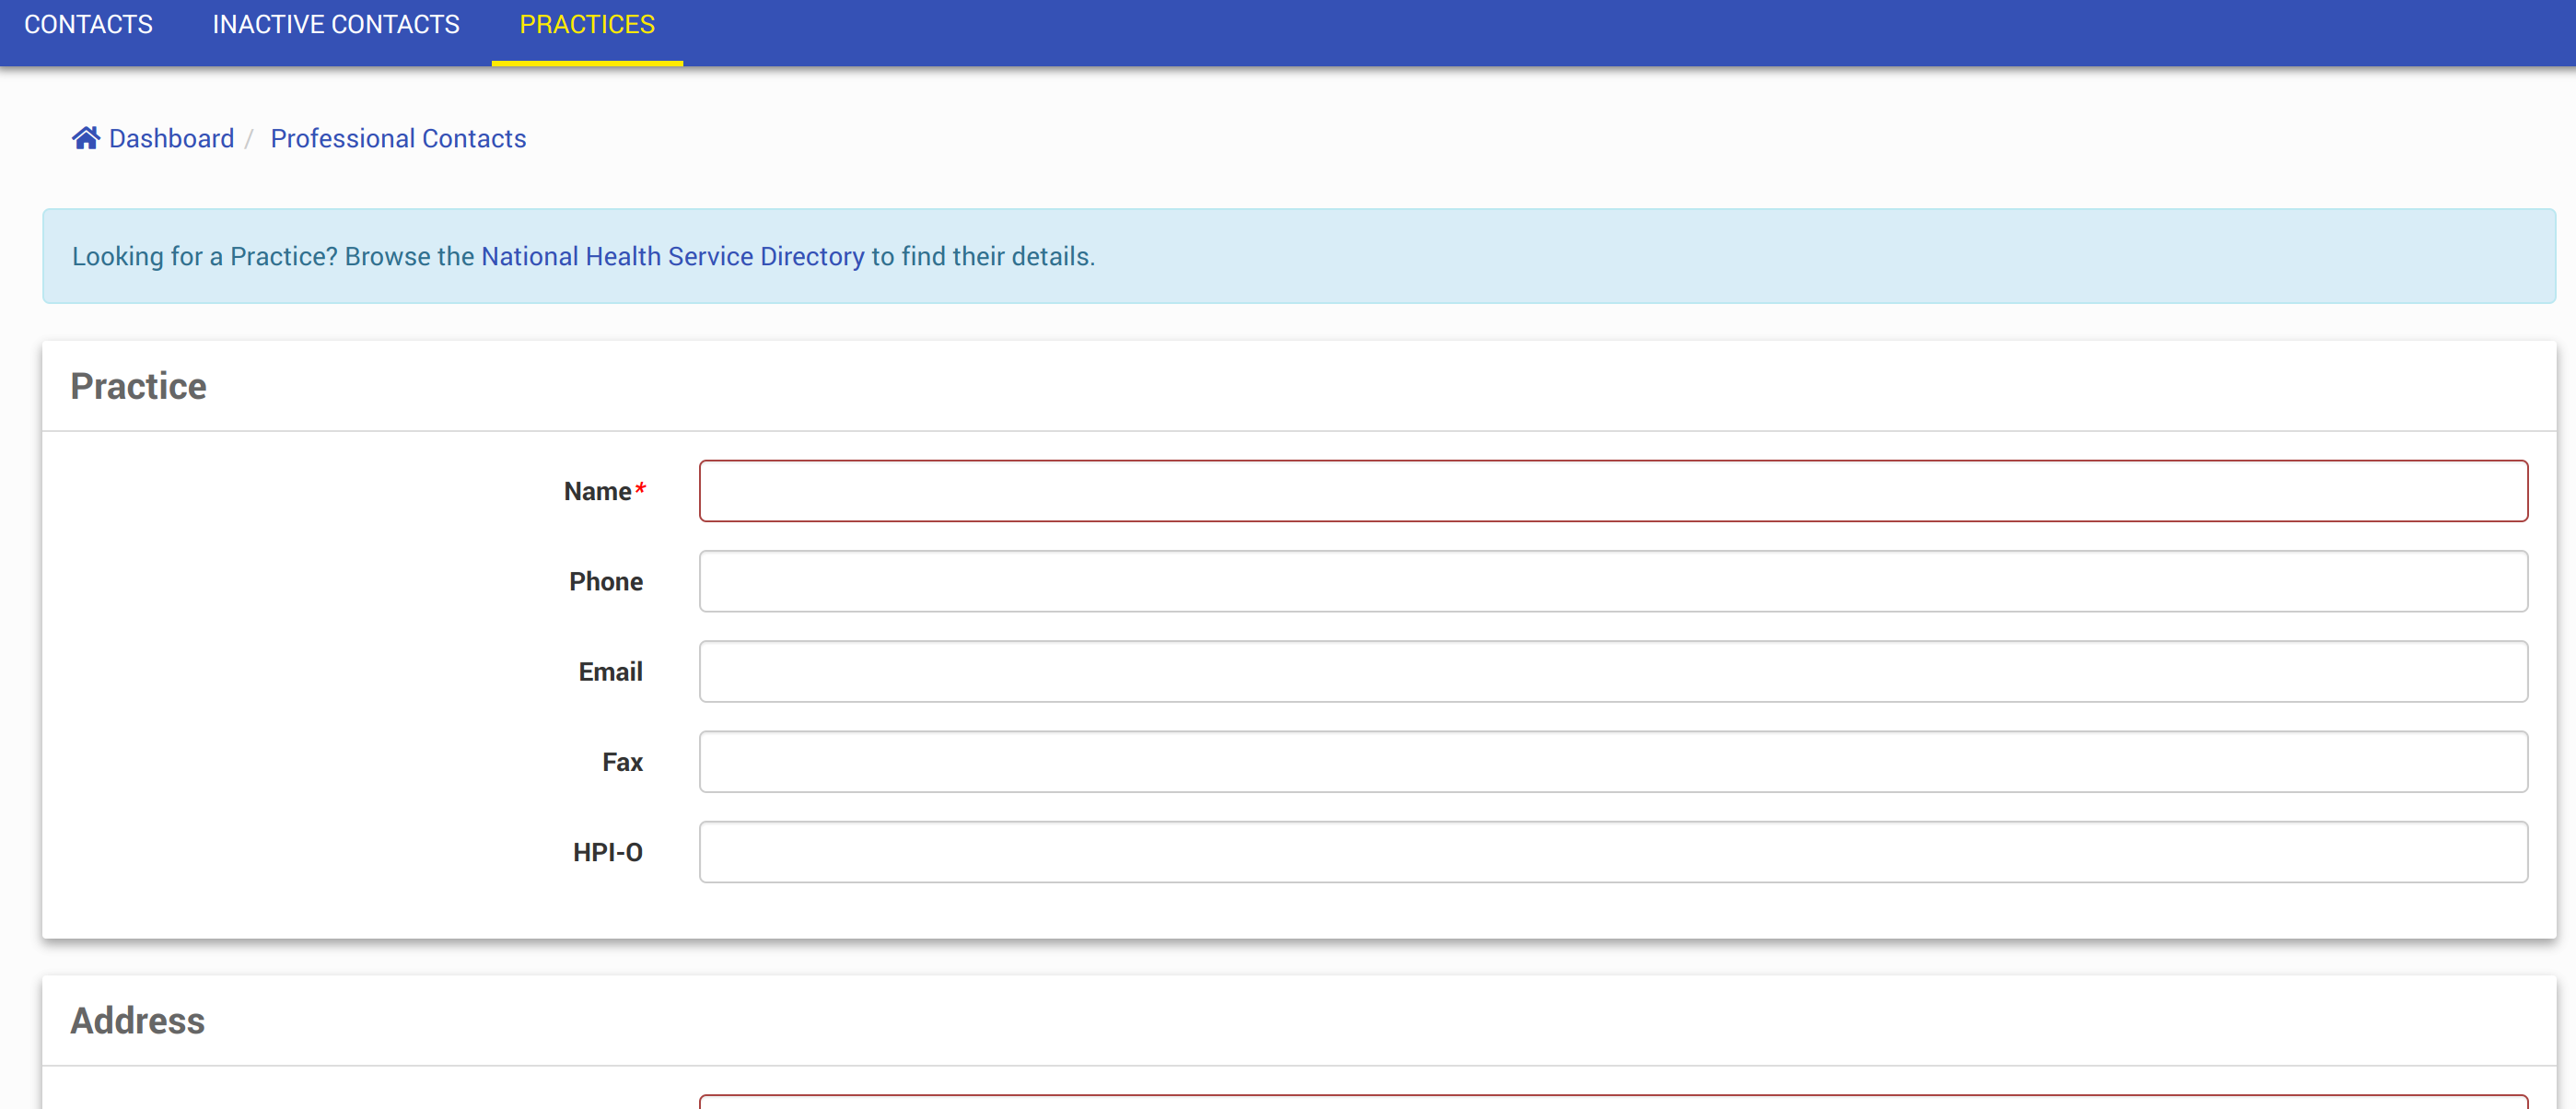Focus the practice Name input field

1612,491
